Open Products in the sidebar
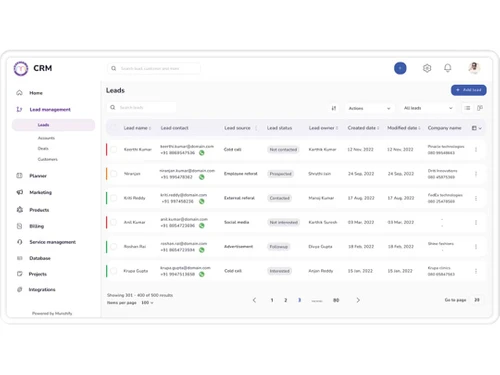 (x=39, y=210)
